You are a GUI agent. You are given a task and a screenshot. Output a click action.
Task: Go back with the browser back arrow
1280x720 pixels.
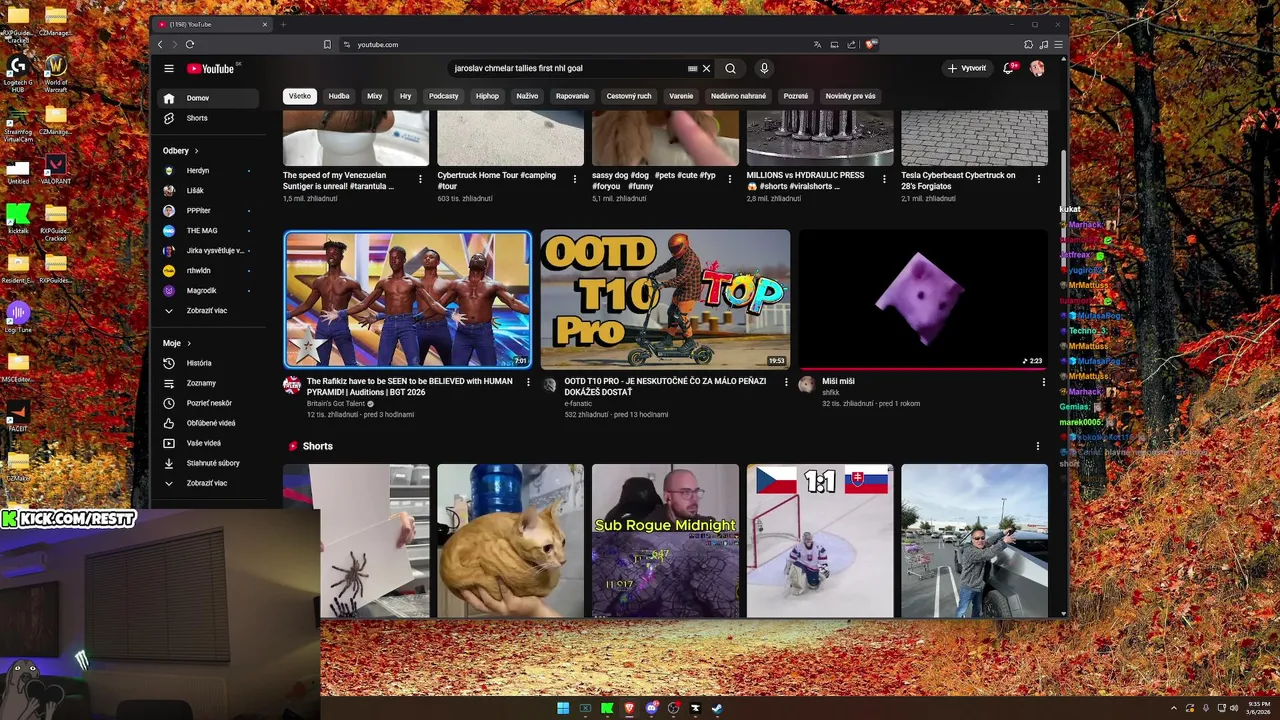click(160, 44)
